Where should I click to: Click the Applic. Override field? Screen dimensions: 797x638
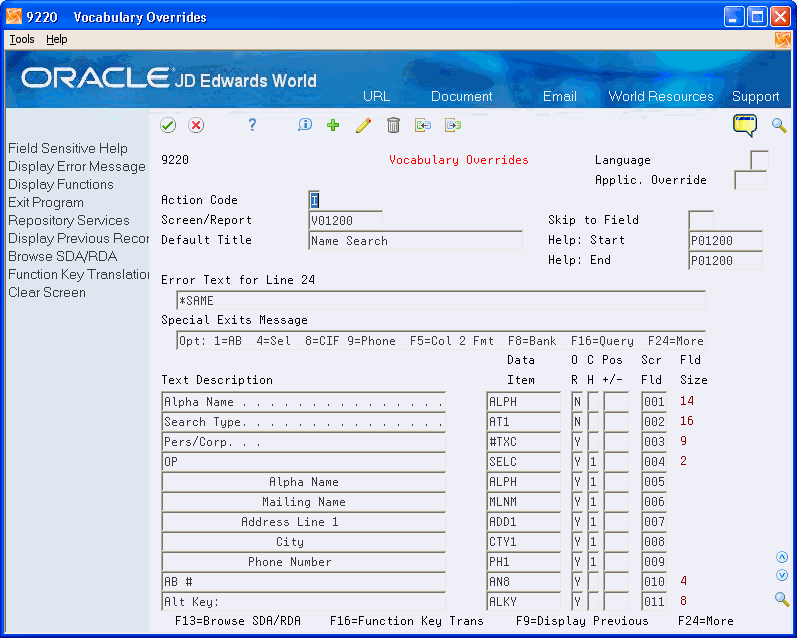pos(750,180)
